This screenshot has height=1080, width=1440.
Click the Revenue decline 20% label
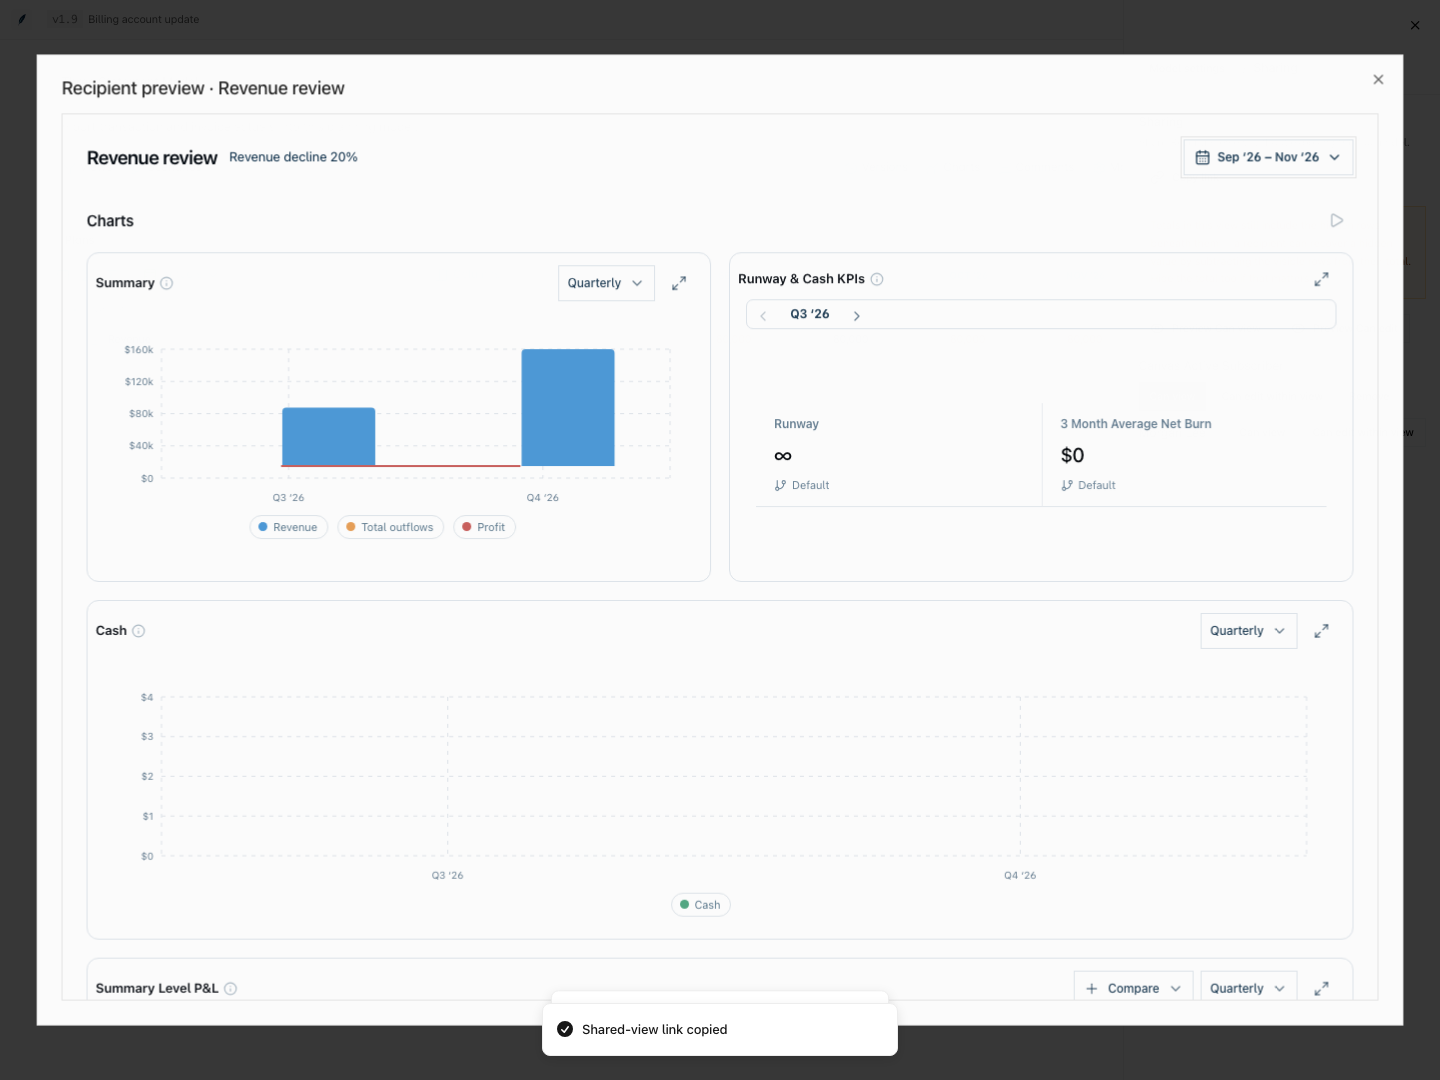pos(293,157)
